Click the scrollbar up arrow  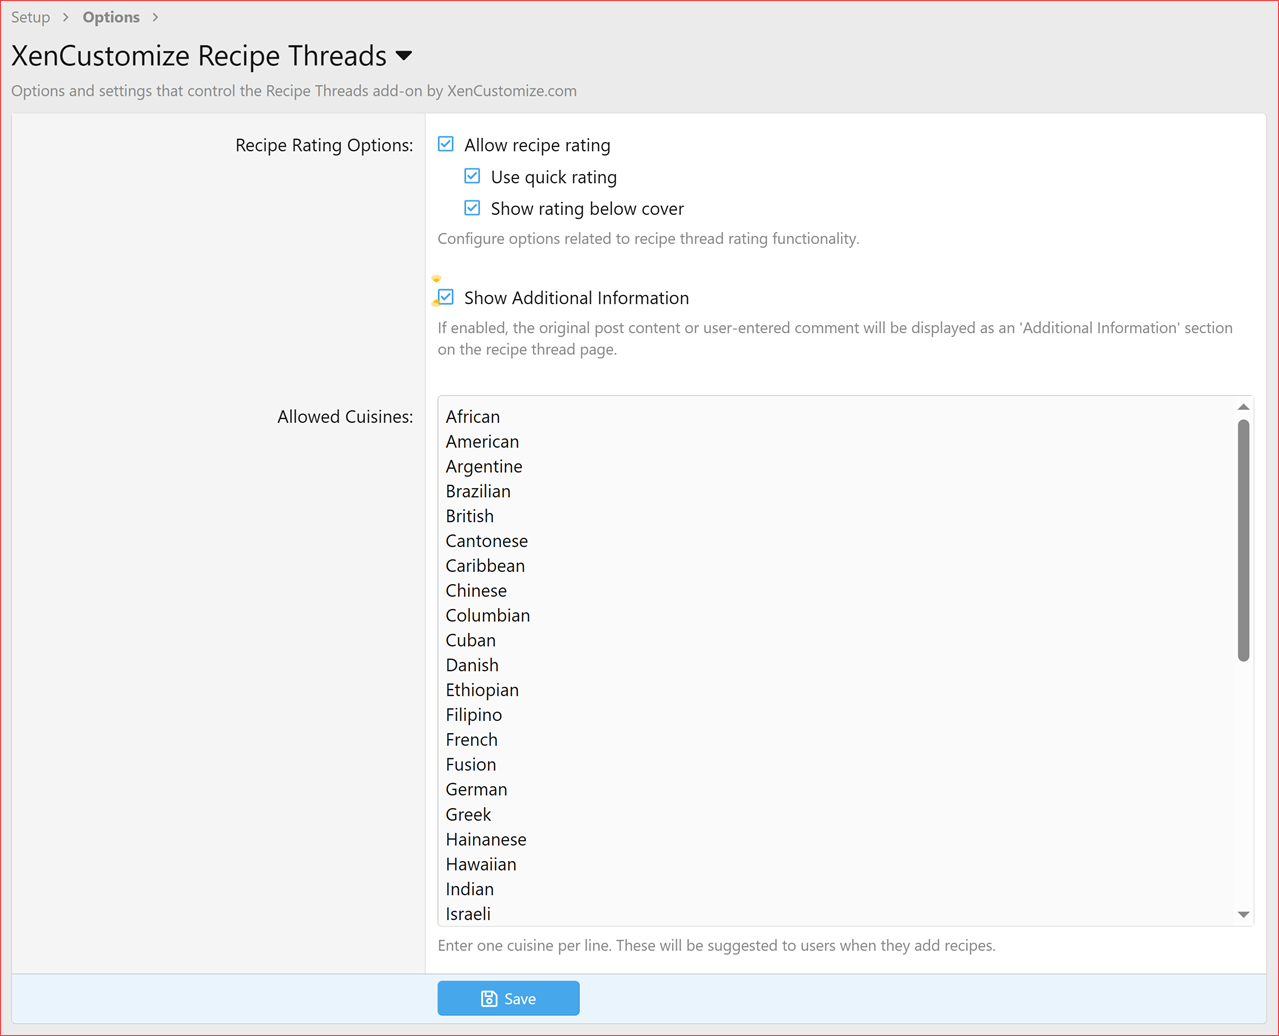pos(1243,405)
